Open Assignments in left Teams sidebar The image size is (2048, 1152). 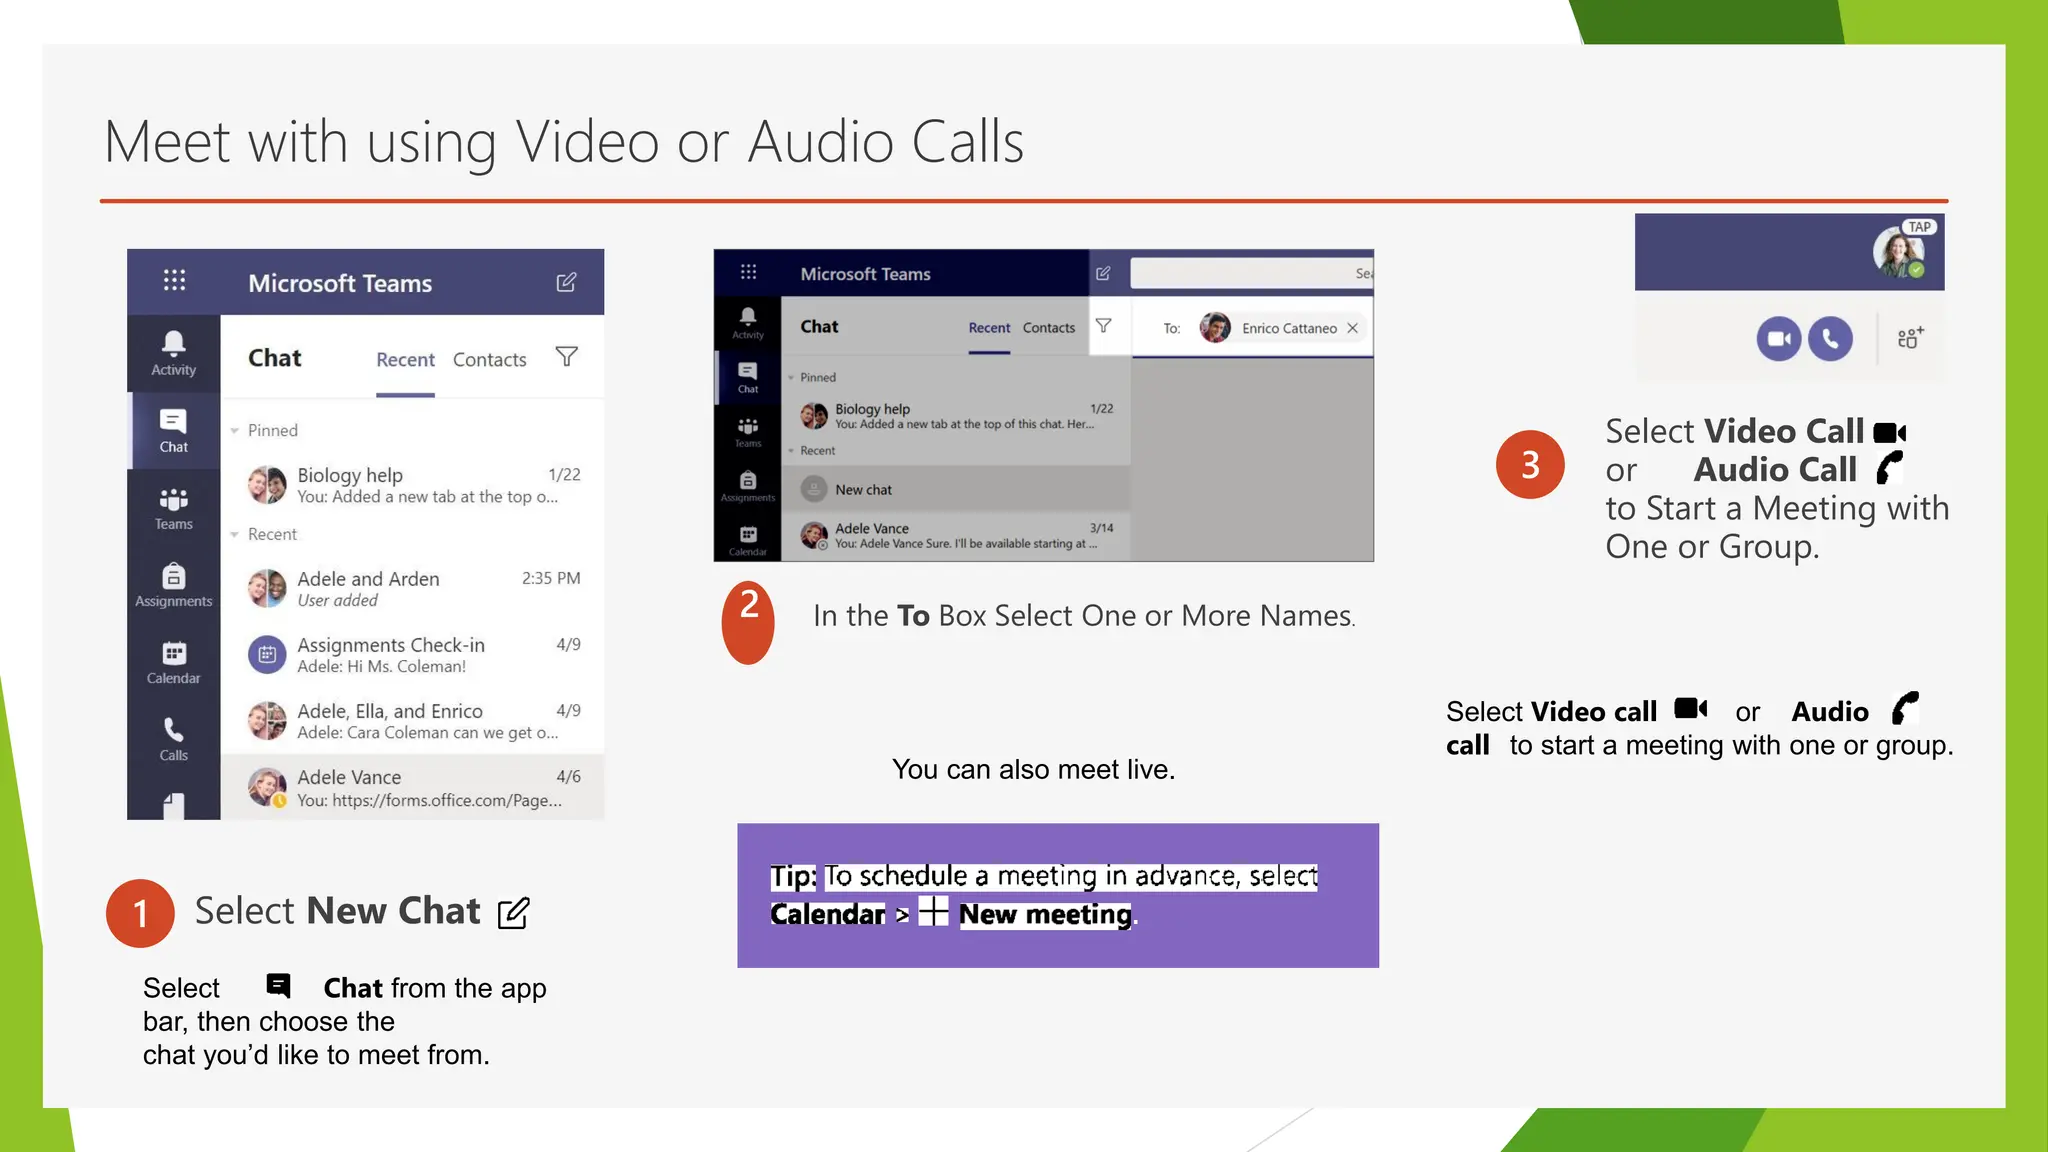(173, 585)
